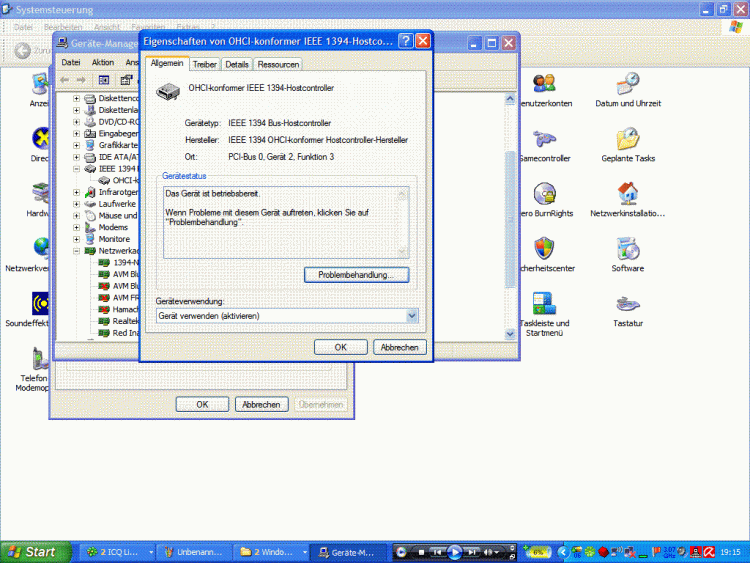Open Geplante Tasks folder icon
The image size is (750, 563).
(628, 139)
